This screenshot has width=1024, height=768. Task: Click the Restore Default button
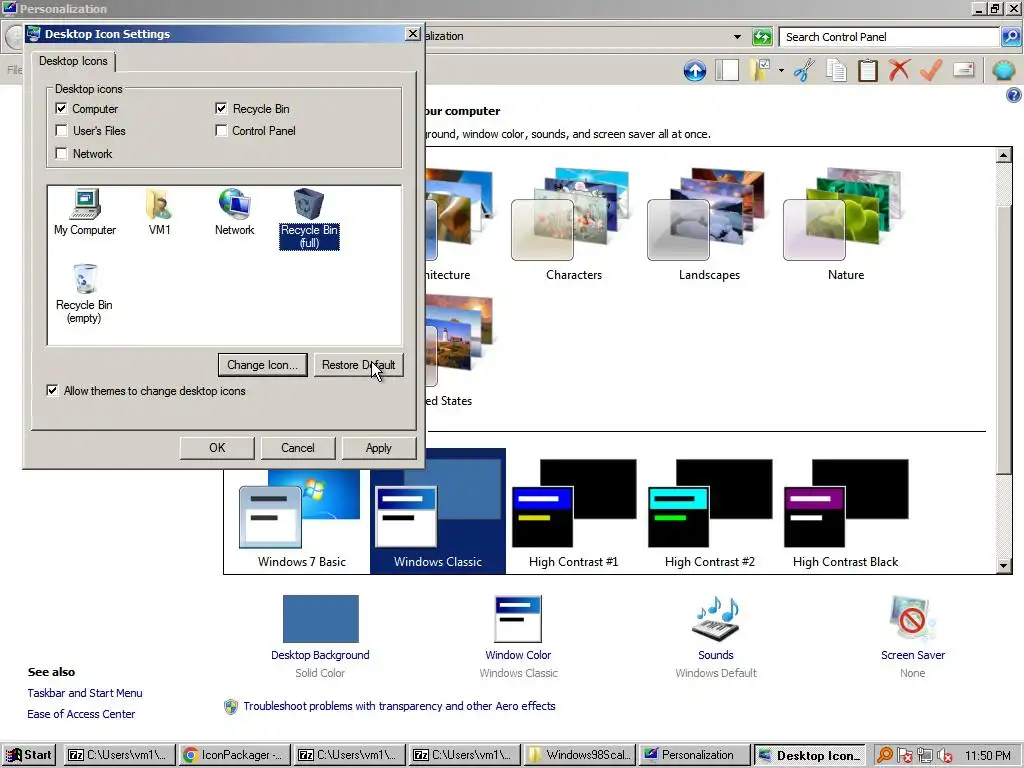[x=358, y=365]
